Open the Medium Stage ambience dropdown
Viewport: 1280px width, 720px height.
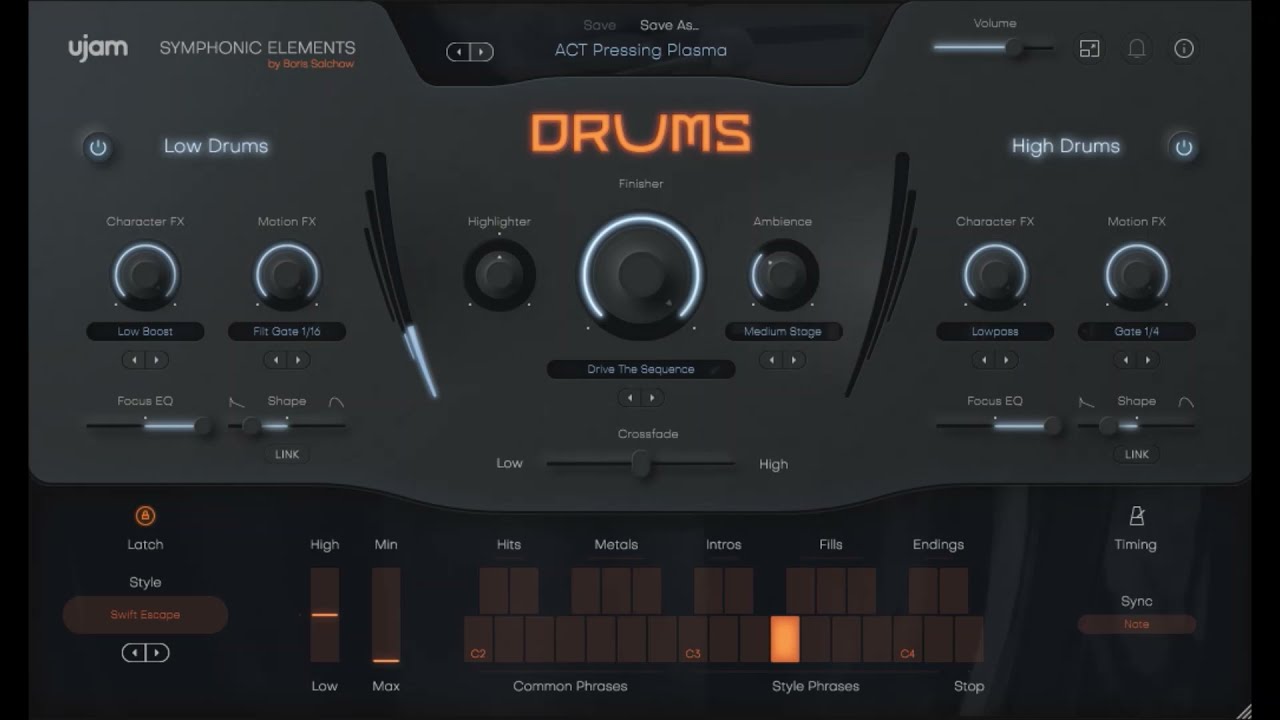click(x=783, y=332)
